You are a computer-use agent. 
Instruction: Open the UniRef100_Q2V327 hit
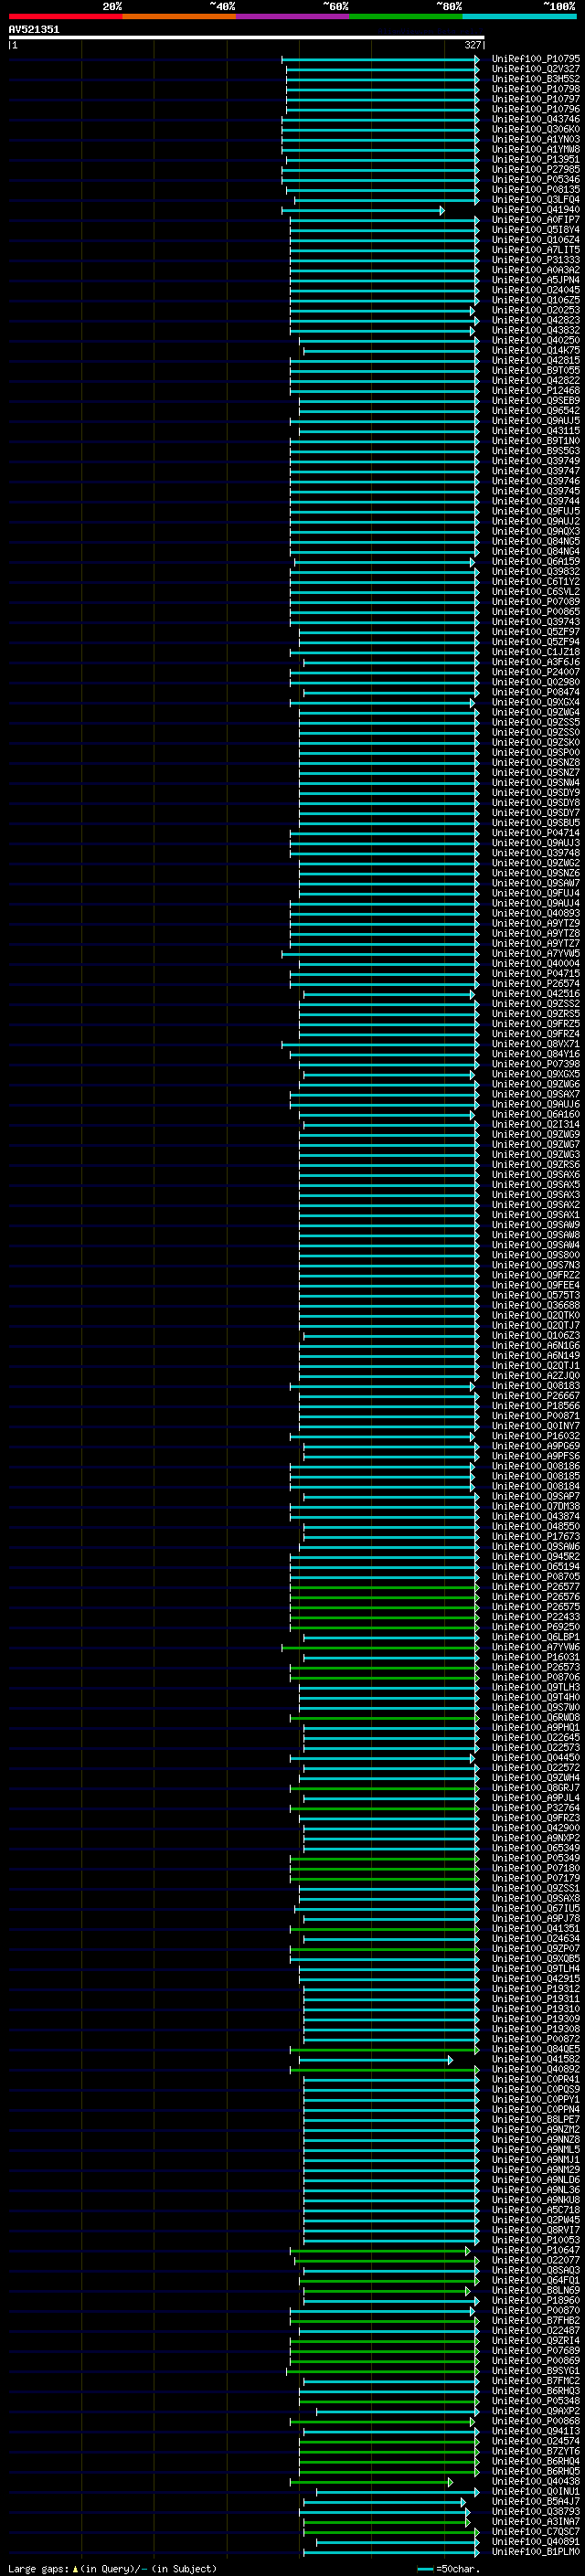[536, 69]
